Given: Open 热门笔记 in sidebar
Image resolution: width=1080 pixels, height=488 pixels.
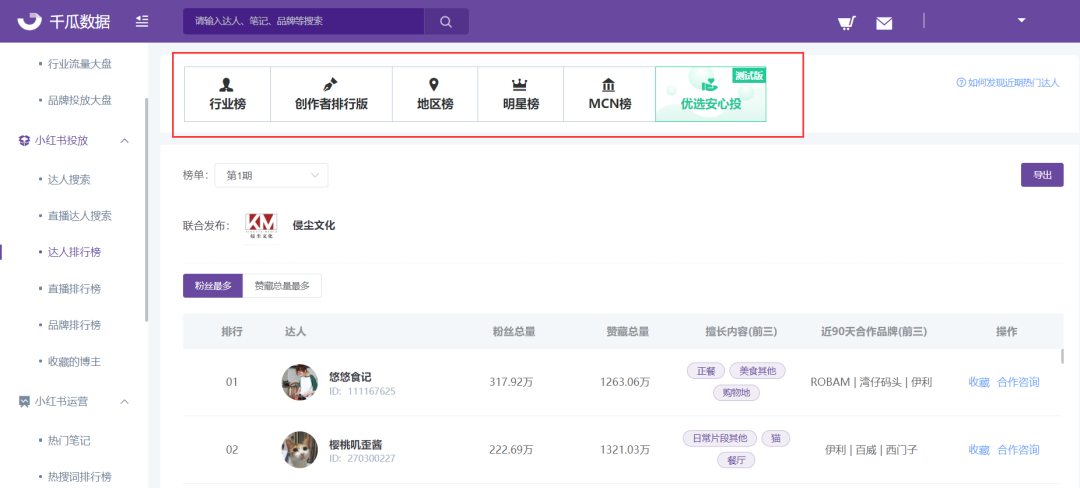Looking at the screenshot, I should [69, 441].
